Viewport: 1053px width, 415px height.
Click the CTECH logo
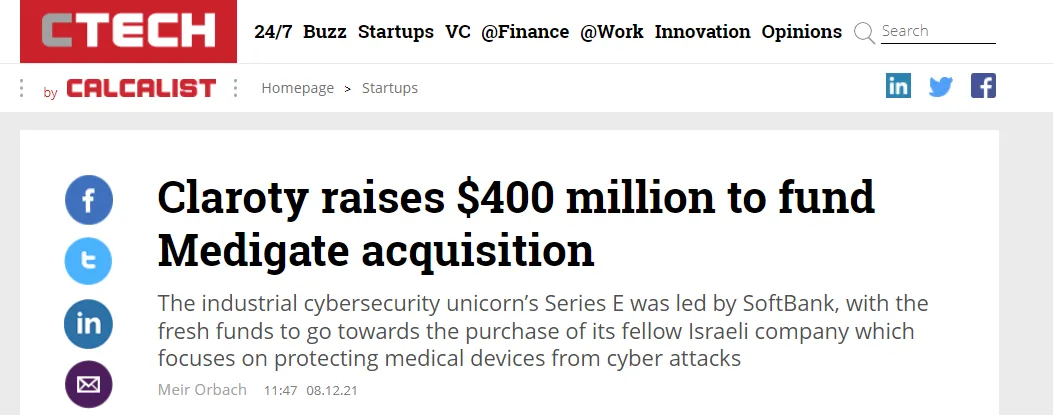(128, 32)
